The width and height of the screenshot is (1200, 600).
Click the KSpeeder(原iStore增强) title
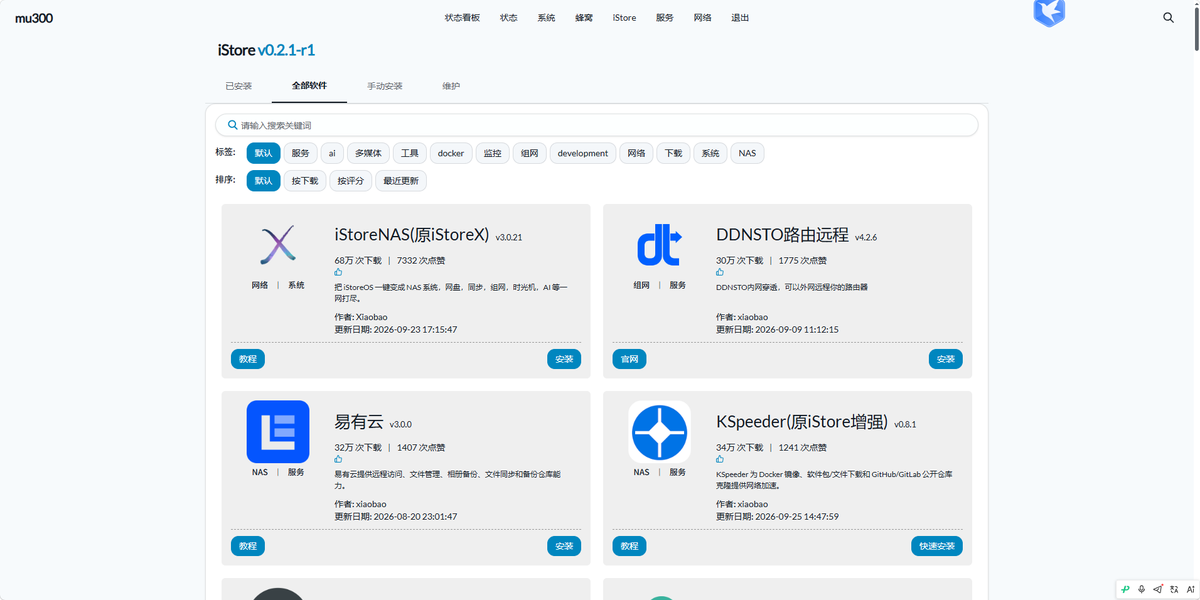tap(802, 422)
